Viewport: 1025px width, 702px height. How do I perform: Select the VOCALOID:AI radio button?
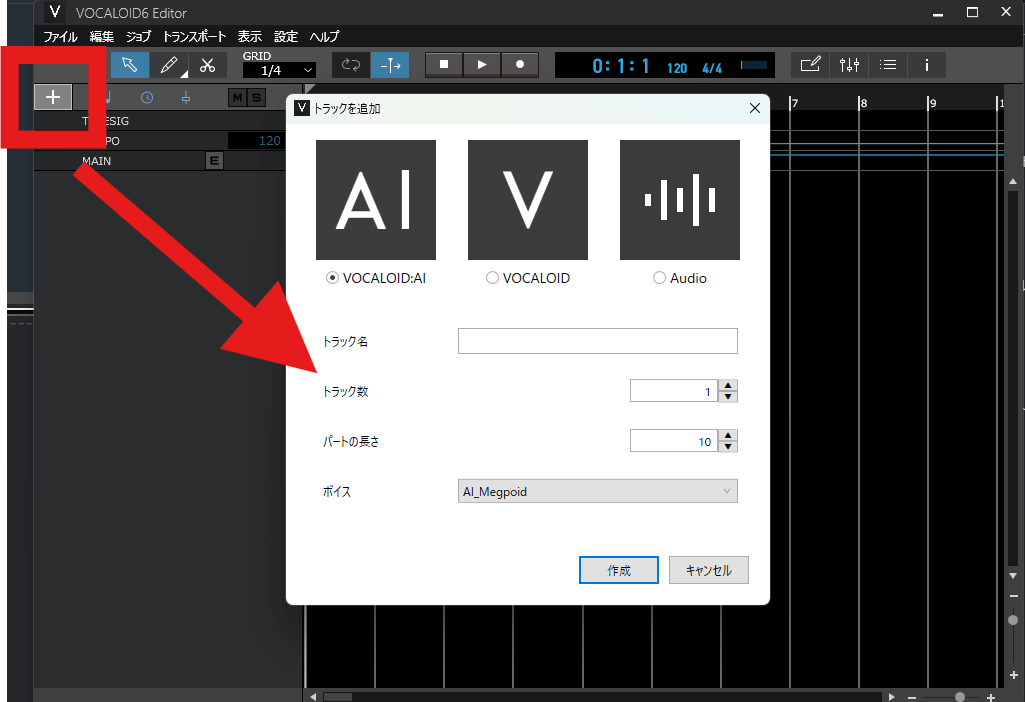point(332,278)
